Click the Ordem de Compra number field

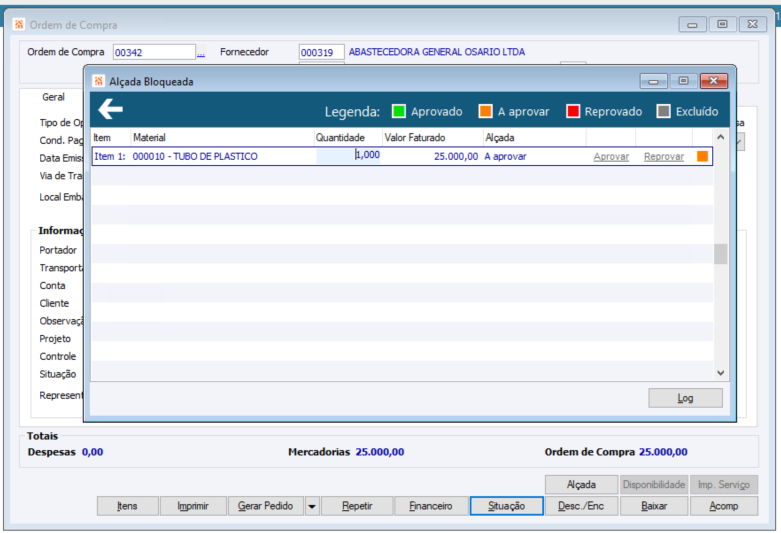click(154, 52)
